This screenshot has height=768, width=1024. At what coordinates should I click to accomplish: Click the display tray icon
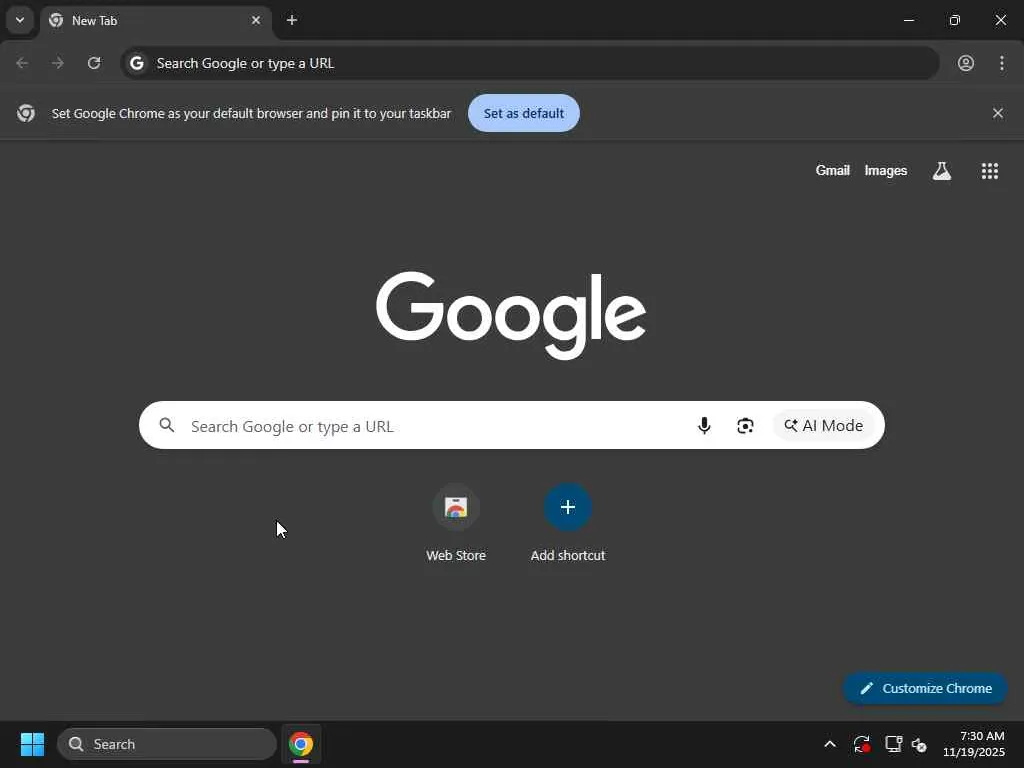pyautogui.click(x=893, y=744)
